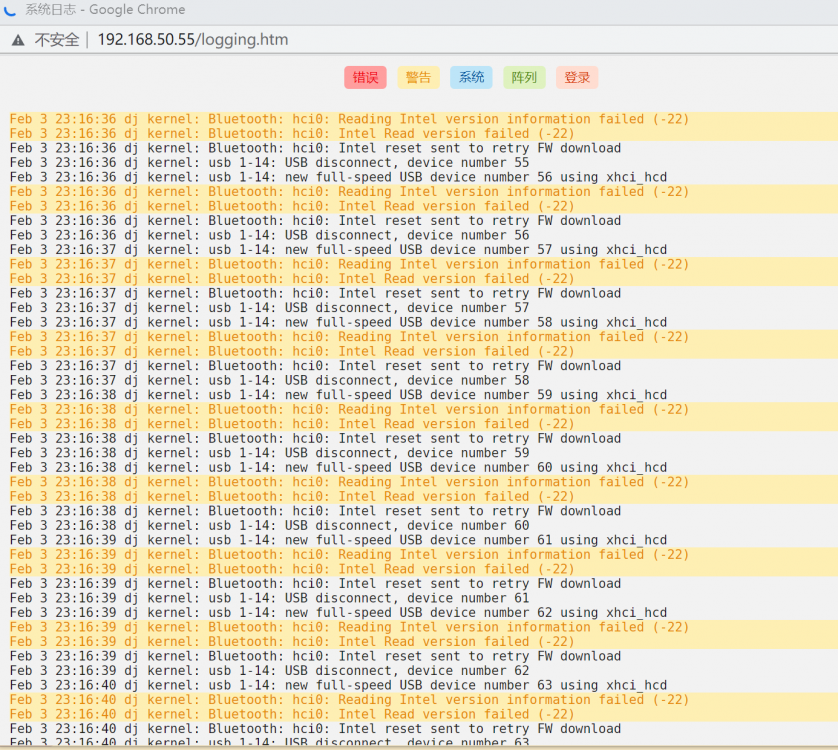Select log line new full-speed USB device number 58

(x=338, y=322)
